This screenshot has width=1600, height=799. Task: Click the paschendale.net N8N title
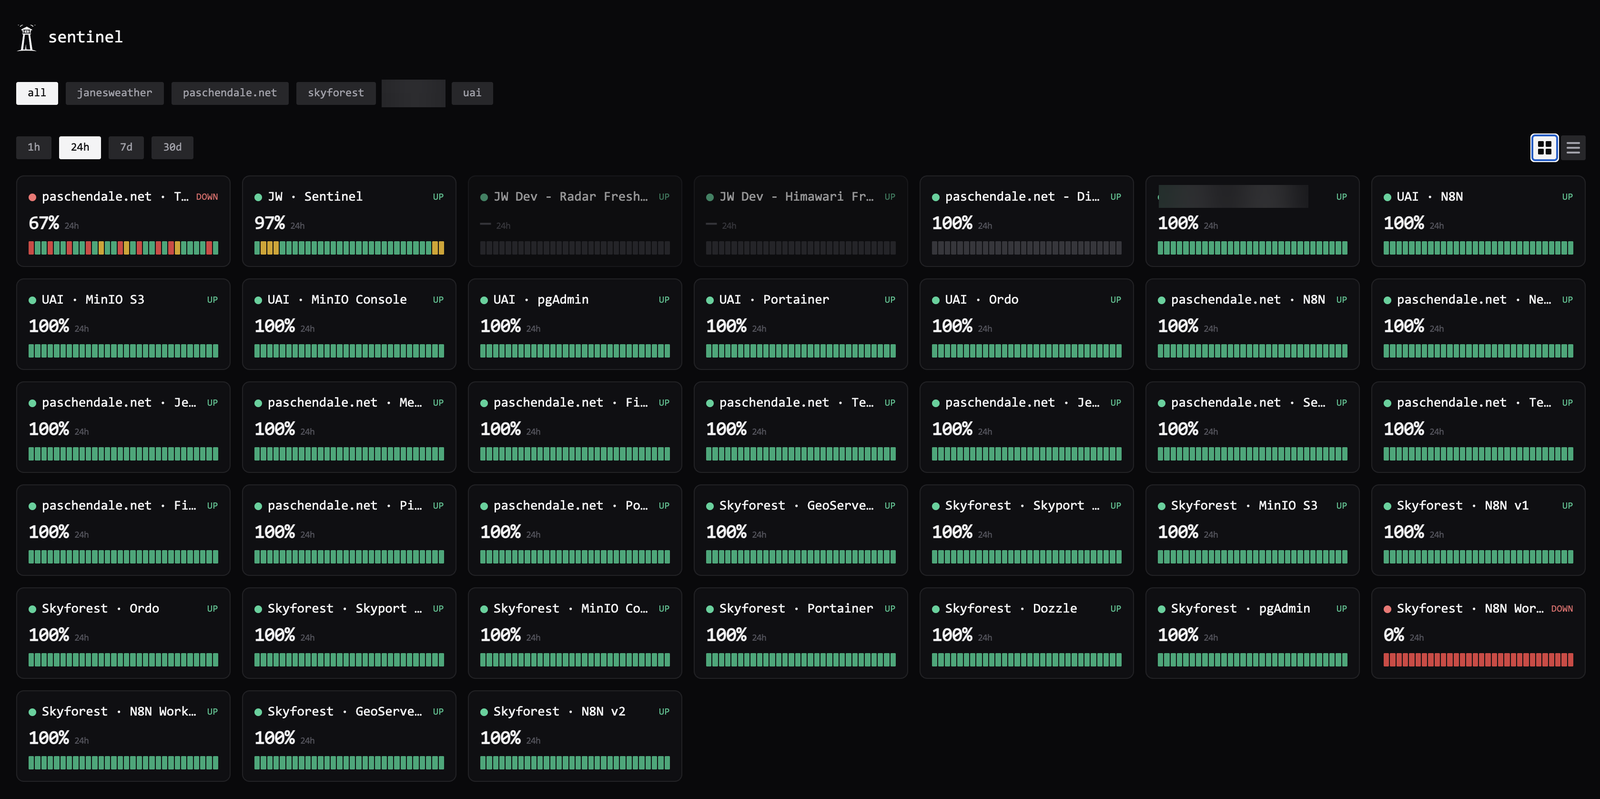pyautogui.click(x=1248, y=299)
